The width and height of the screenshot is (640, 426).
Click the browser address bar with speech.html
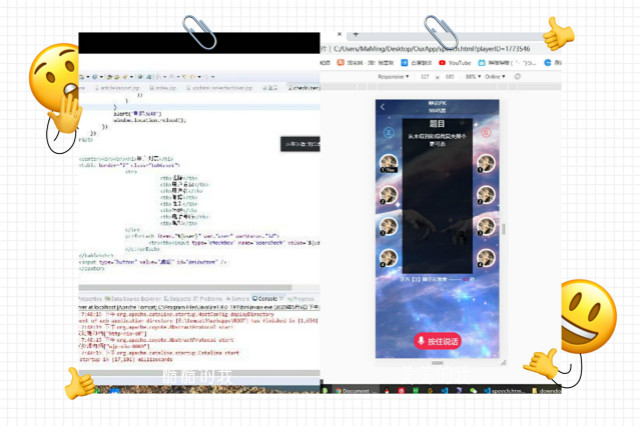[x=432, y=49]
